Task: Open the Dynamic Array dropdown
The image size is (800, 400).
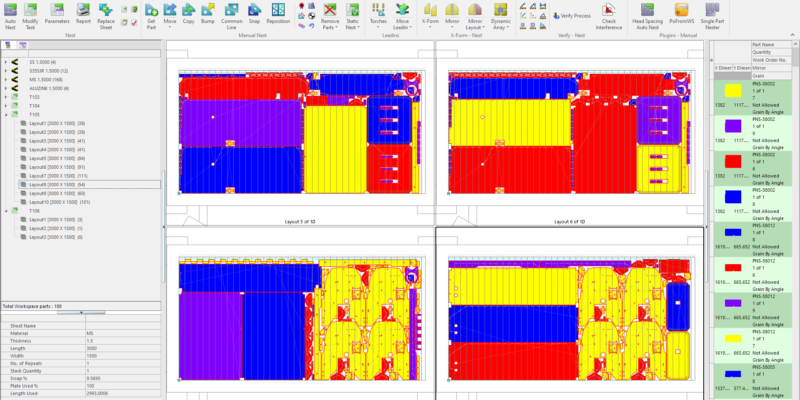Action: [501, 22]
